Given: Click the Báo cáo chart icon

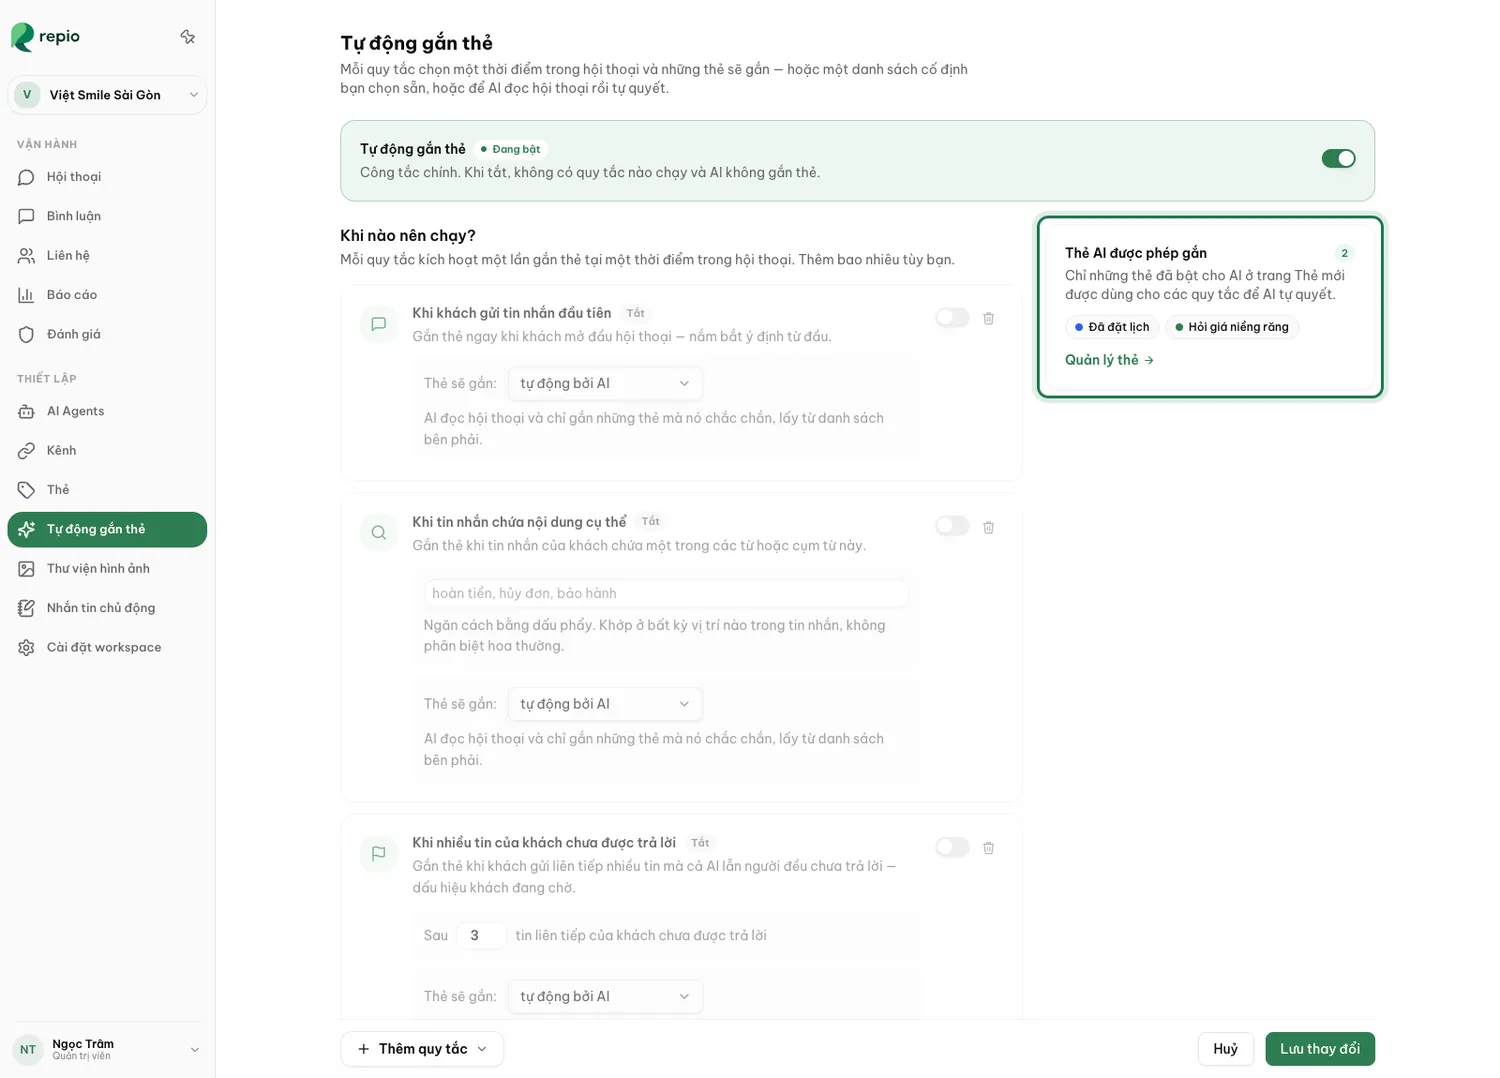Looking at the screenshot, I should pyautogui.click(x=26, y=295).
